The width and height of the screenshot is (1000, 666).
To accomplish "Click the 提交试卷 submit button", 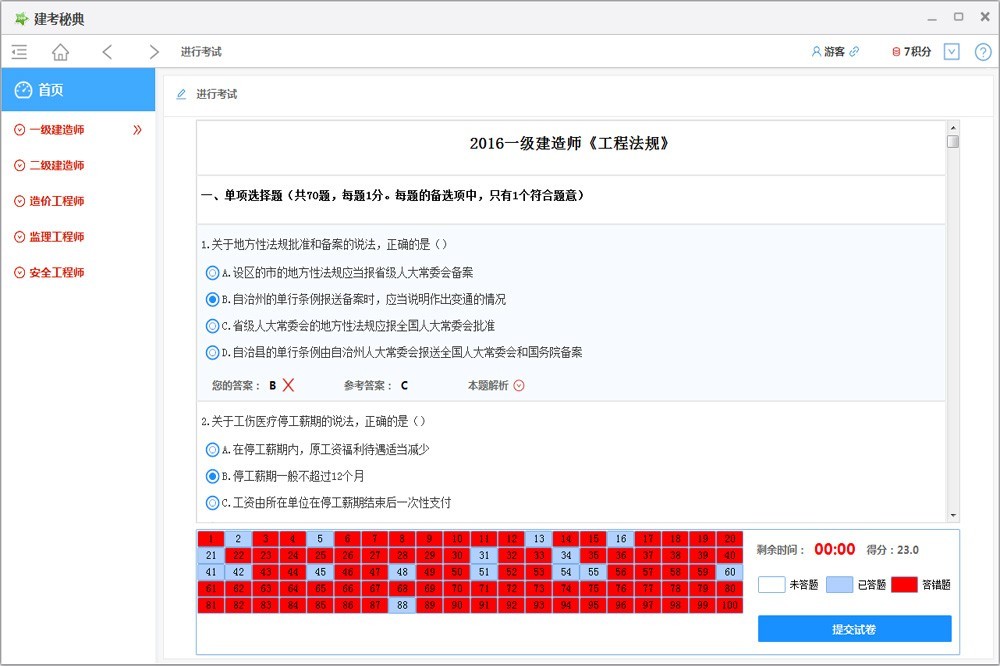I will coord(853,628).
